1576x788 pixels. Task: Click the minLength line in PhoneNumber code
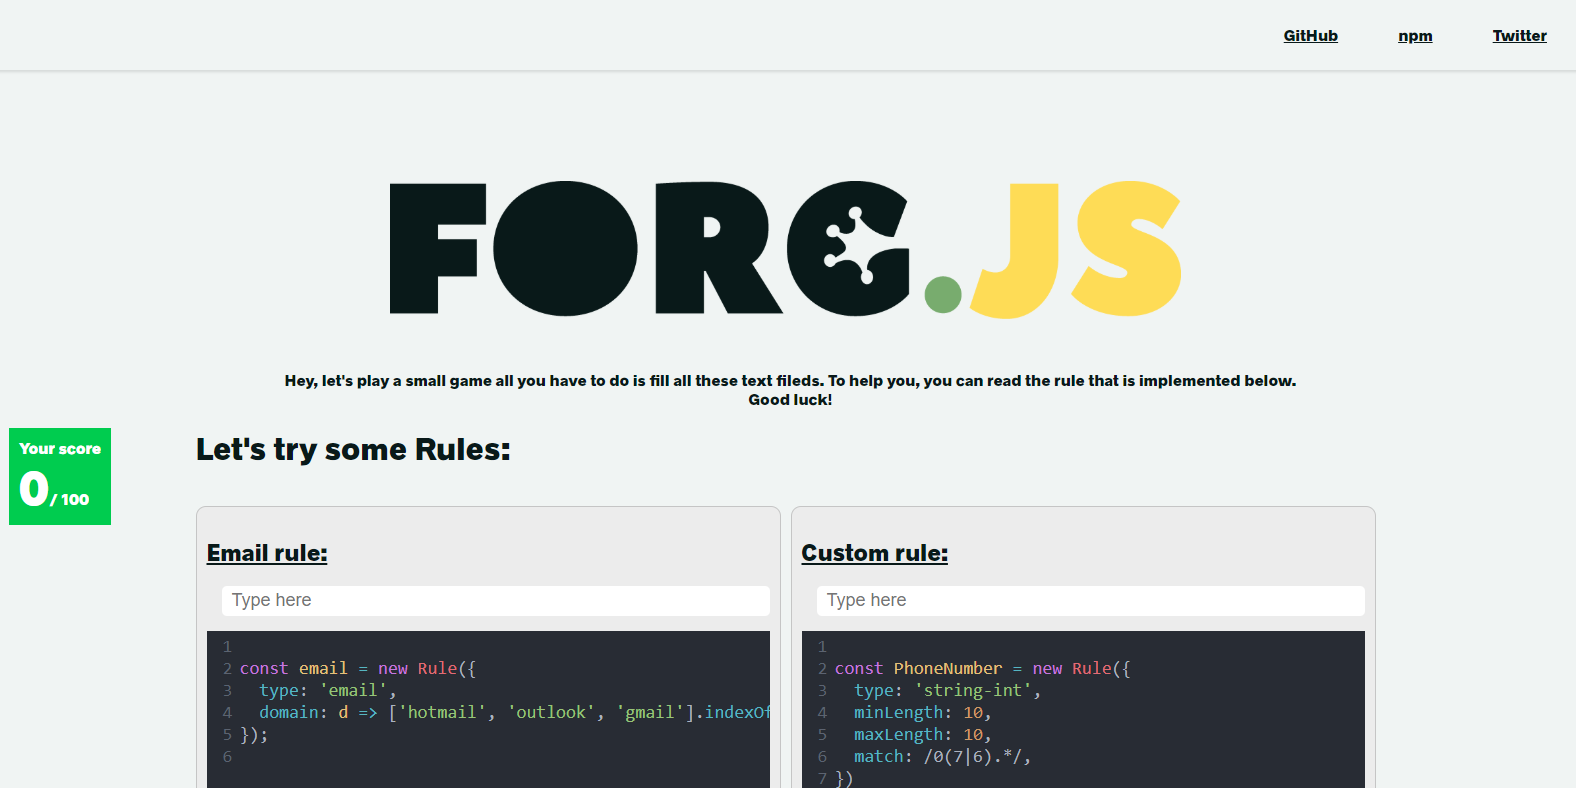pos(921,712)
